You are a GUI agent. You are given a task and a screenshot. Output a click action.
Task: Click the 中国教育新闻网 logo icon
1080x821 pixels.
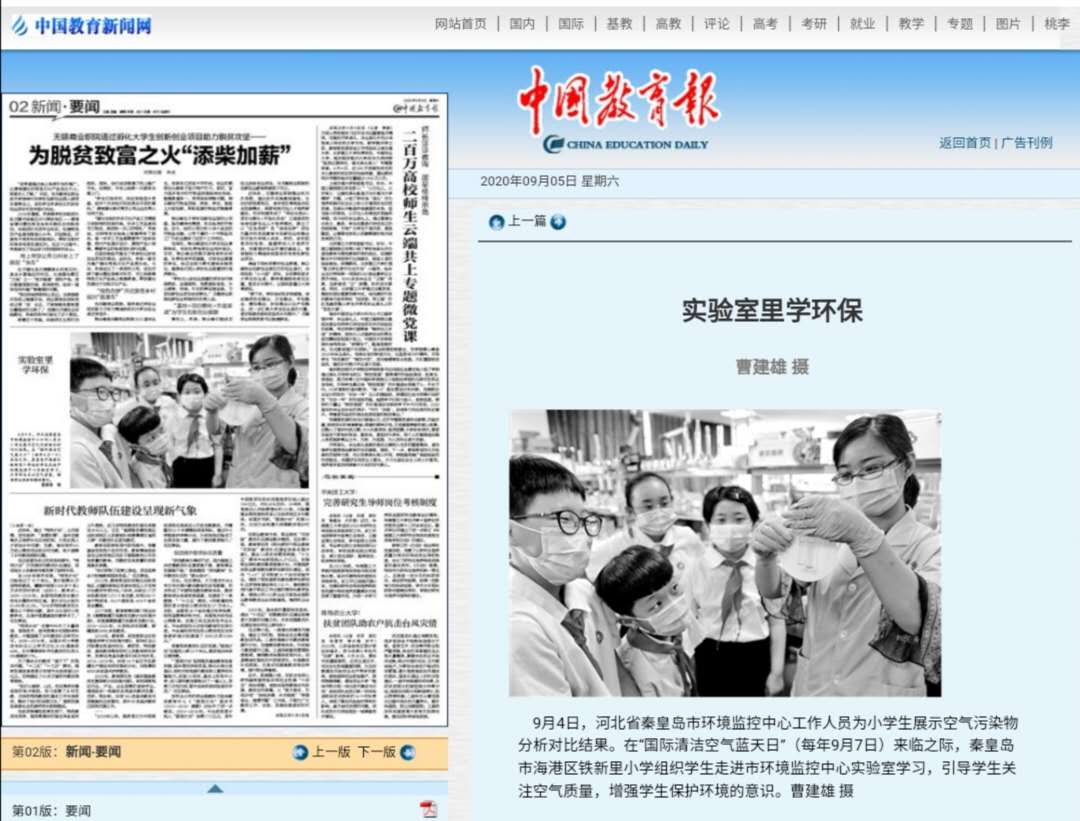pos(20,25)
